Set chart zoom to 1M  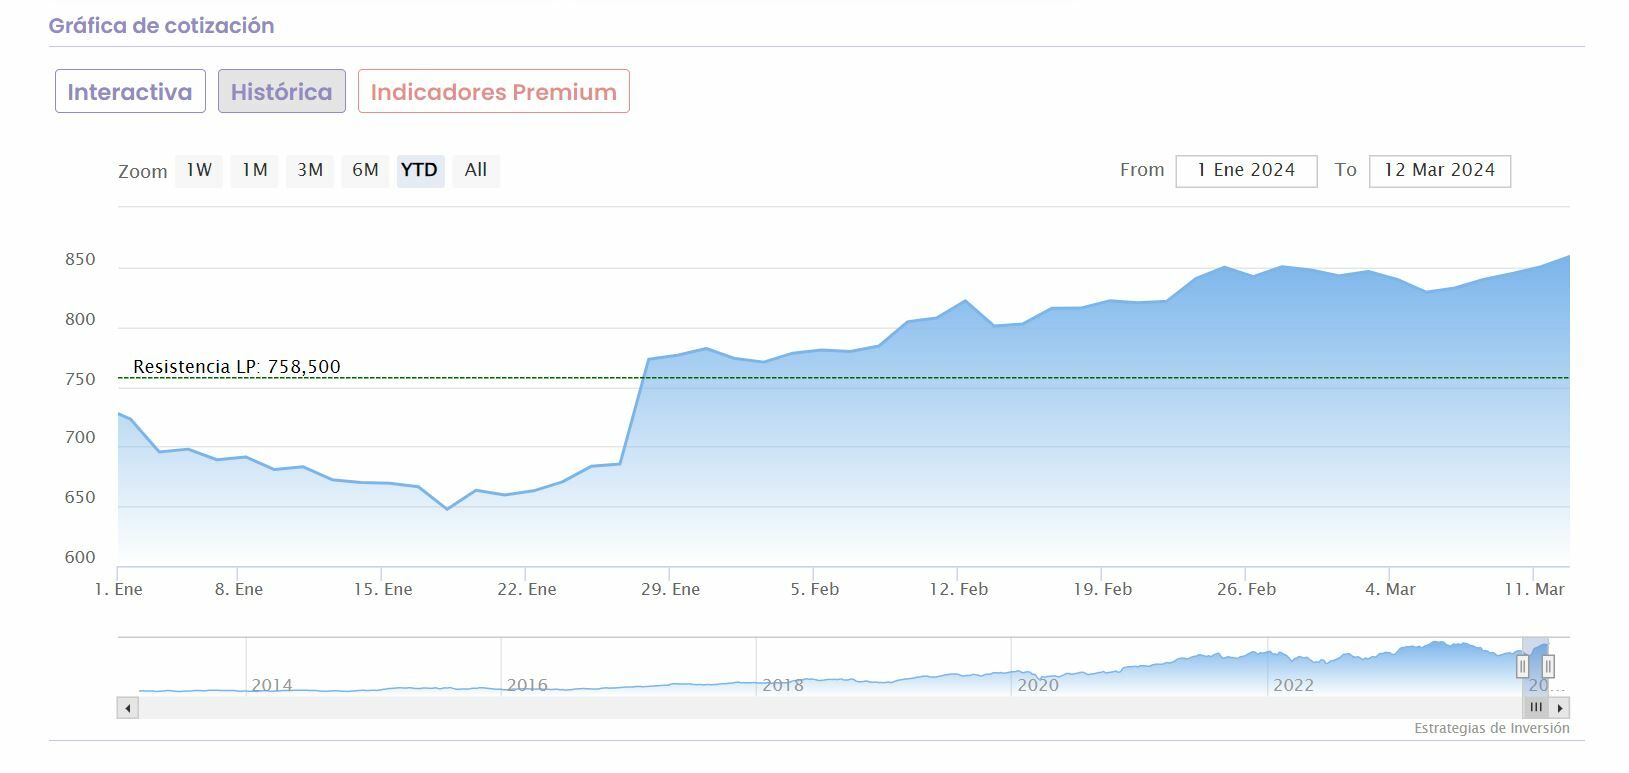[255, 170]
